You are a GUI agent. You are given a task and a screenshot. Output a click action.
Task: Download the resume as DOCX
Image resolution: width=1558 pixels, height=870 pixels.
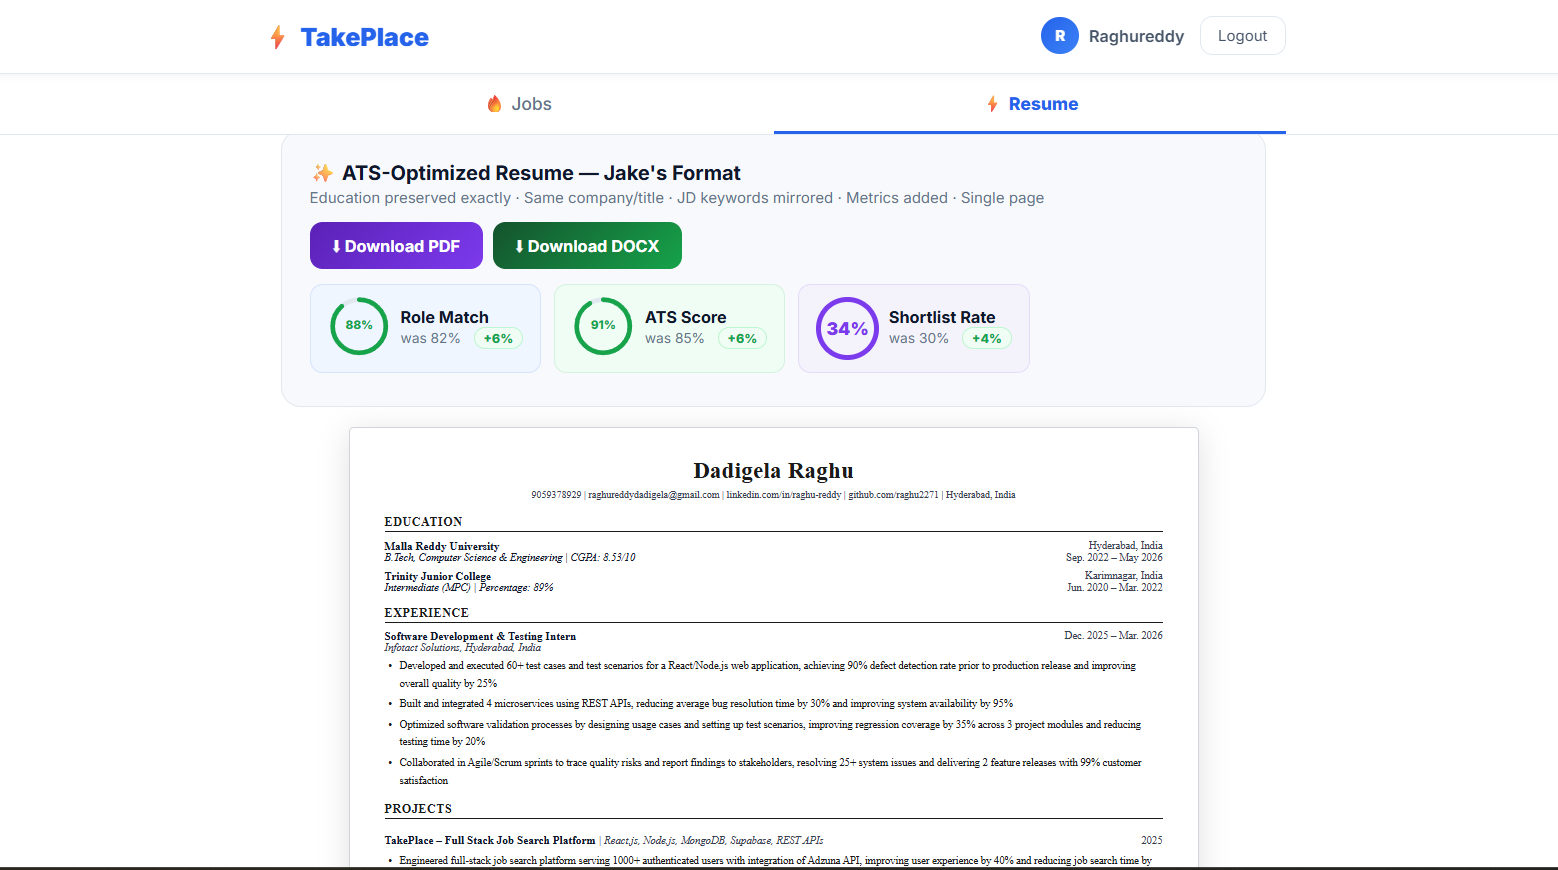pyautogui.click(x=587, y=246)
